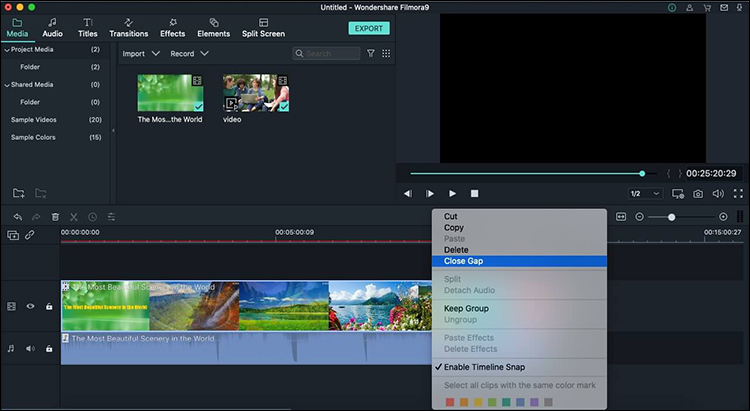Delete the selected media folder
The width and height of the screenshot is (750, 411).
point(41,193)
